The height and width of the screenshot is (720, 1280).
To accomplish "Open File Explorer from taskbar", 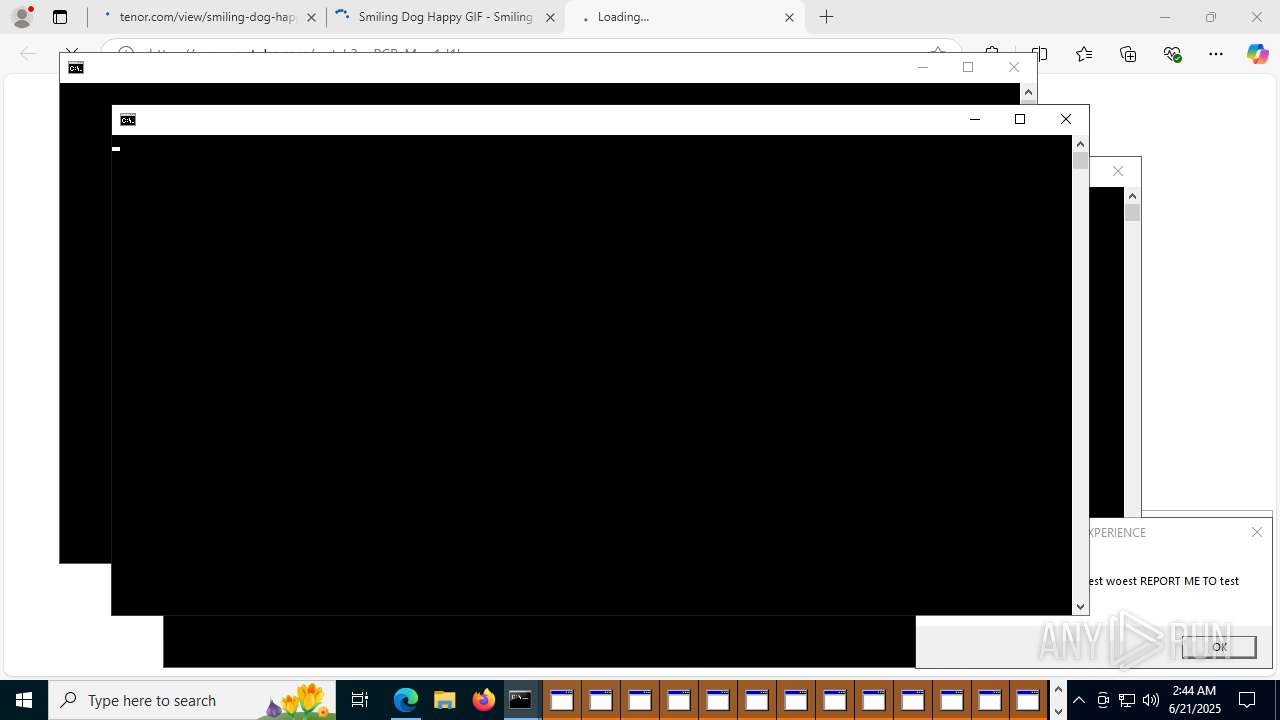I will pos(444,700).
